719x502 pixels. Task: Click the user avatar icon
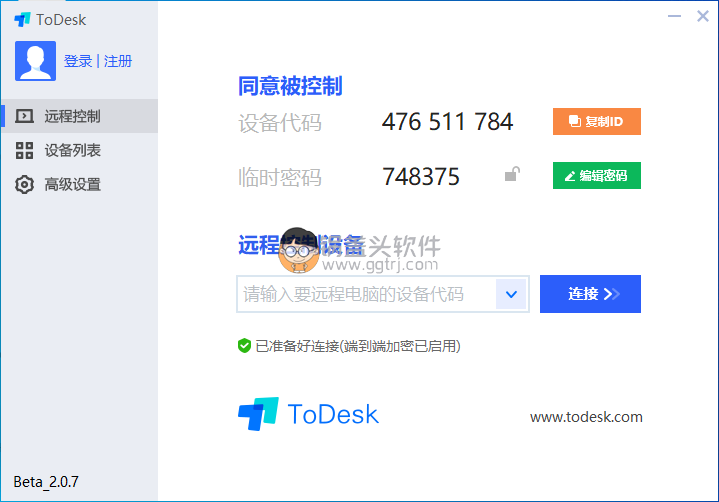click(35, 61)
